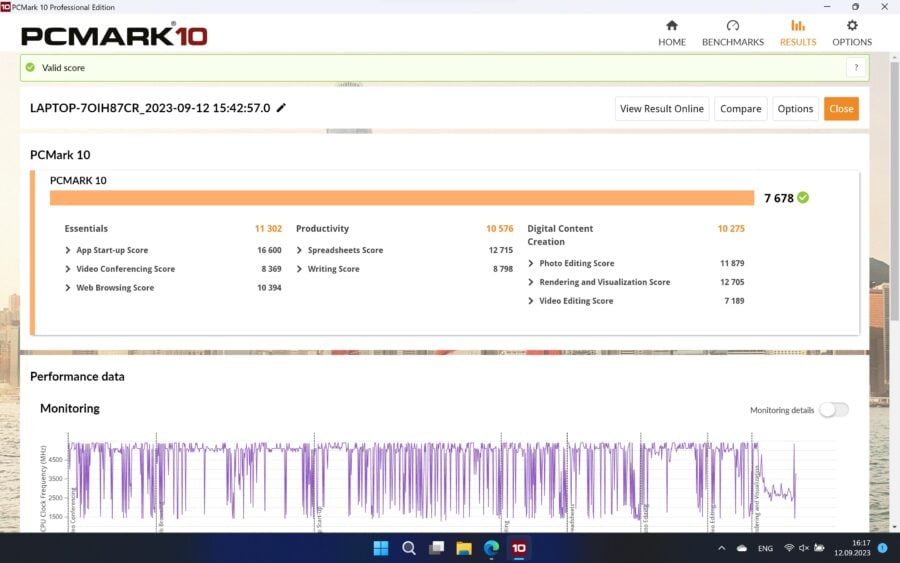The image size is (900, 563).
Task: Expand Writing Score
Action: (299, 269)
